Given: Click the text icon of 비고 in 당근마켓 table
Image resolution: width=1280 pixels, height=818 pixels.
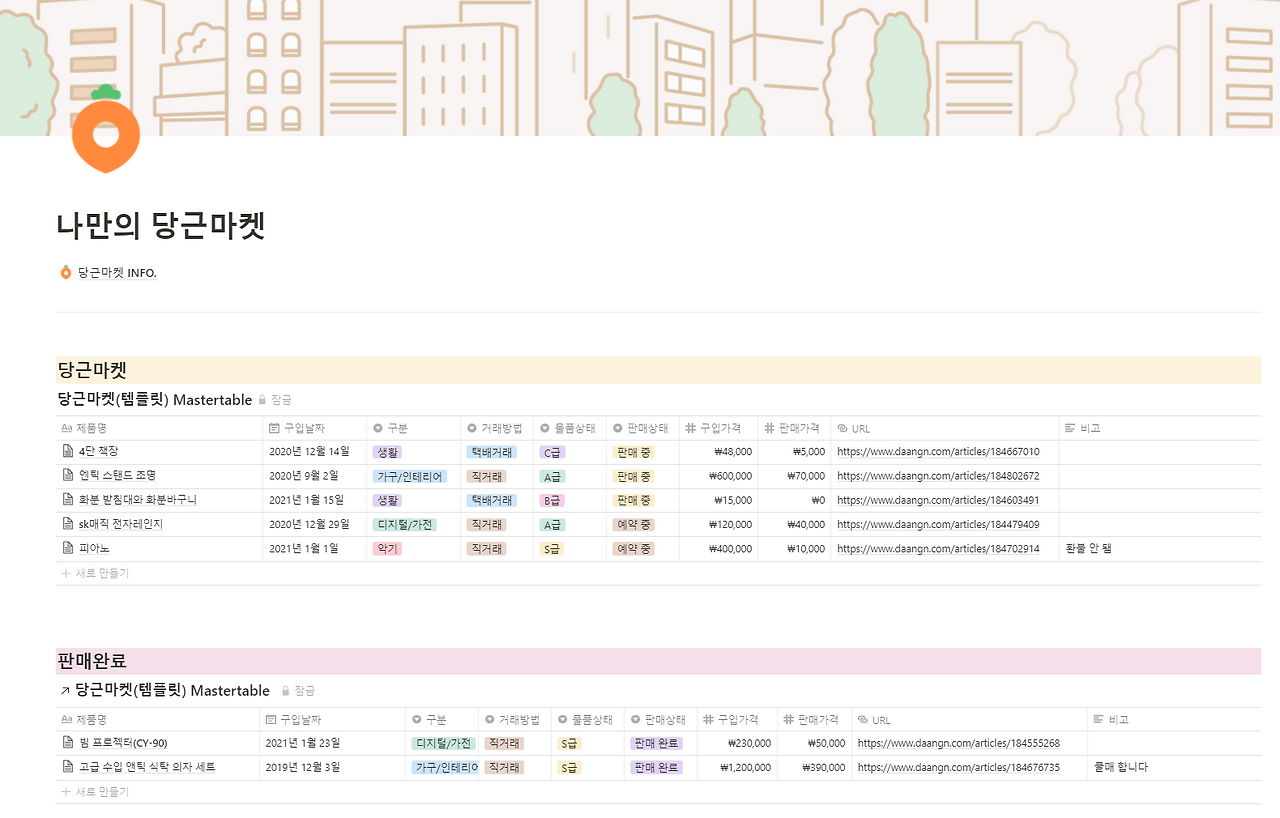Looking at the screenshot, I should click(1070, 428).
